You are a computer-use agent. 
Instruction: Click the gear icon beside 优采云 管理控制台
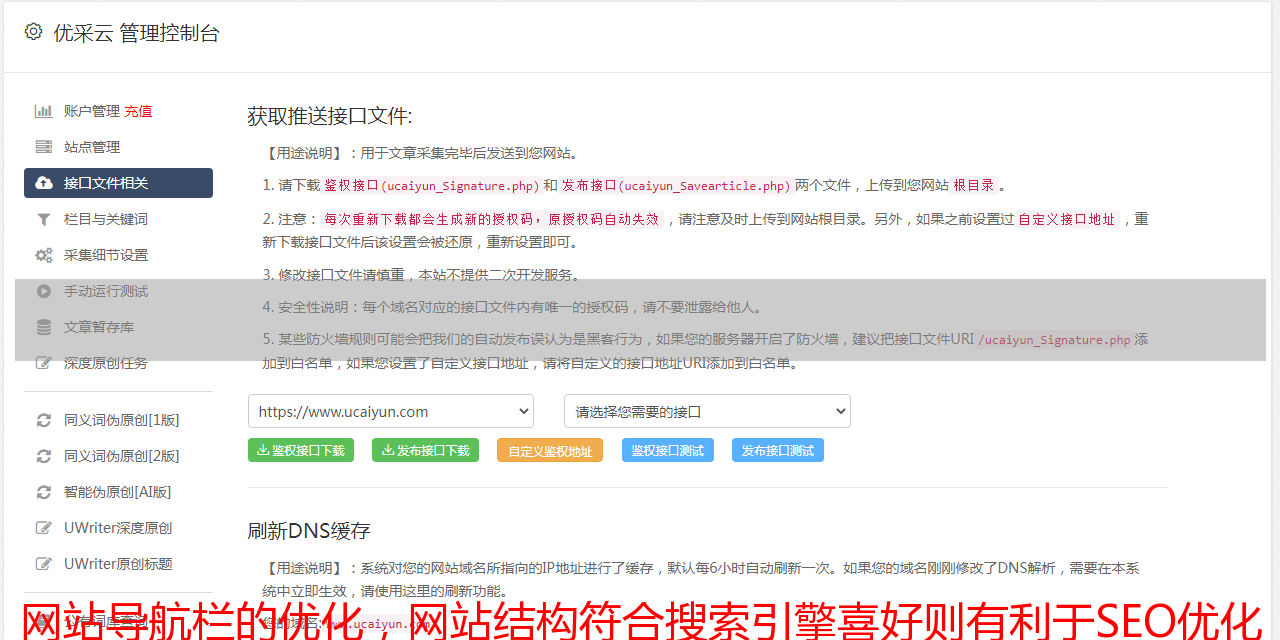(x=33, y=32)
